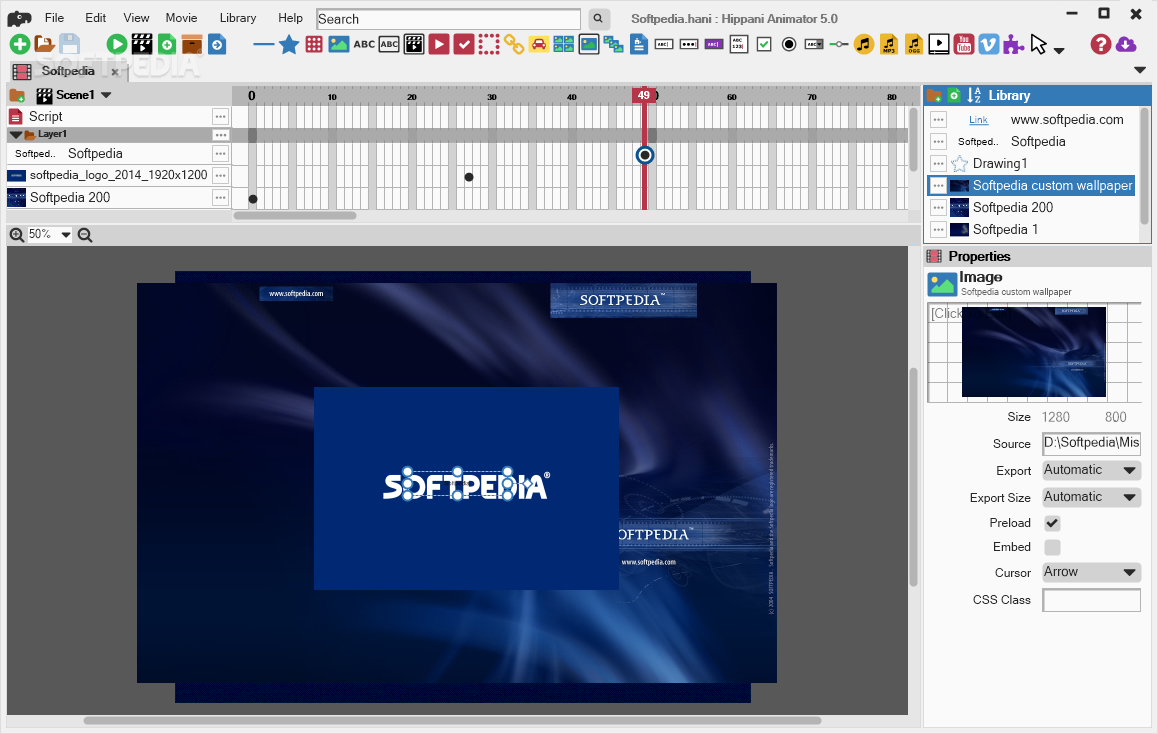1158x734 pixels.
Task: Open the Cursor Arrow dropdown
Action: [1091, 572]
